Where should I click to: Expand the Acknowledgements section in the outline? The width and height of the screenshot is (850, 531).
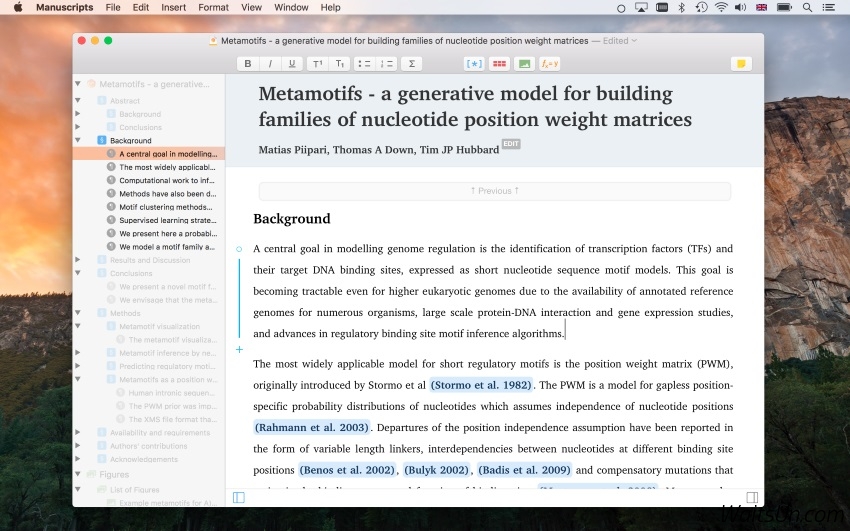click(x=78, y=459)
